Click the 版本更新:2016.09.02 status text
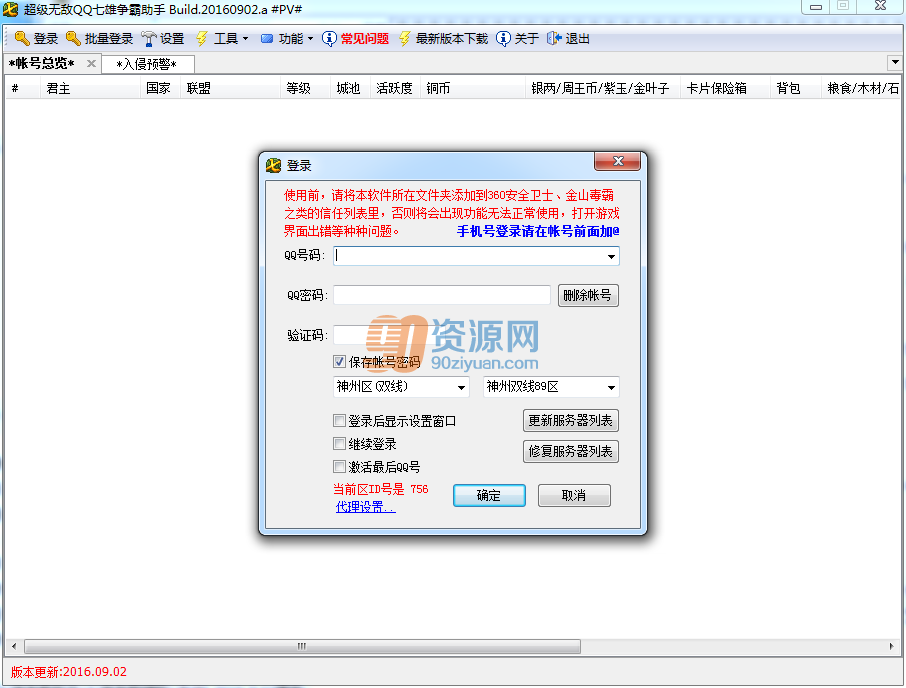This screenshot has height=688, width=906. click(x=69, y=672)
